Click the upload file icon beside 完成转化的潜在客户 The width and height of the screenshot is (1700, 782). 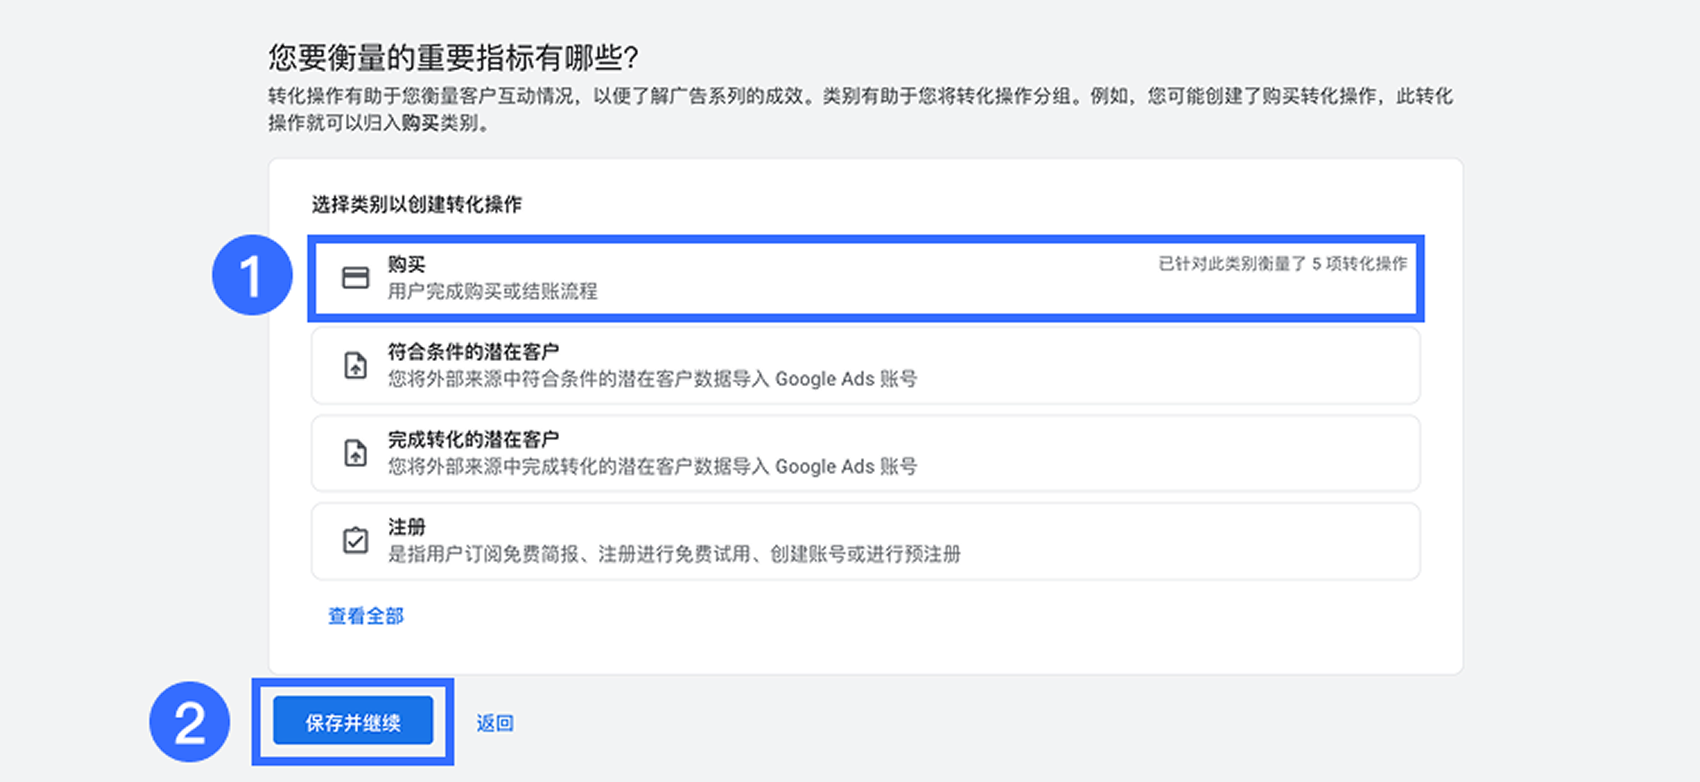pos(355,453)
